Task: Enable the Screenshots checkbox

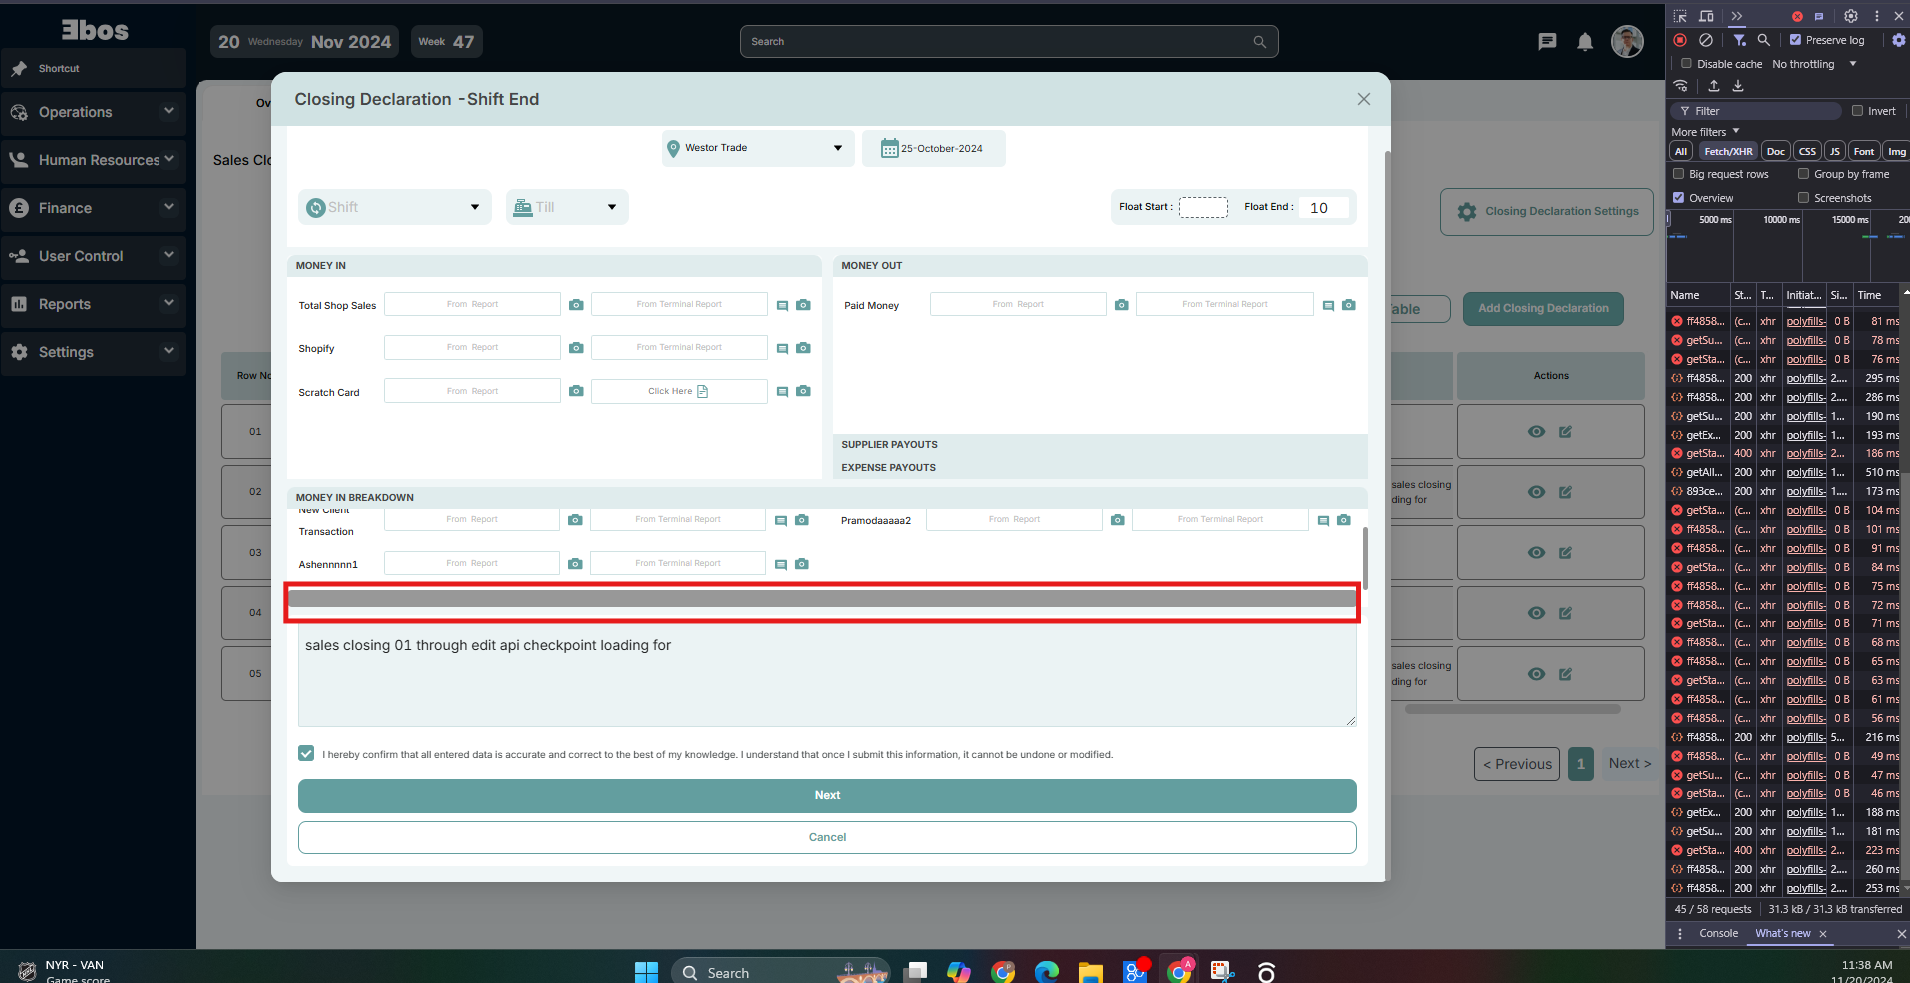Action: (x=1804, y=198)
